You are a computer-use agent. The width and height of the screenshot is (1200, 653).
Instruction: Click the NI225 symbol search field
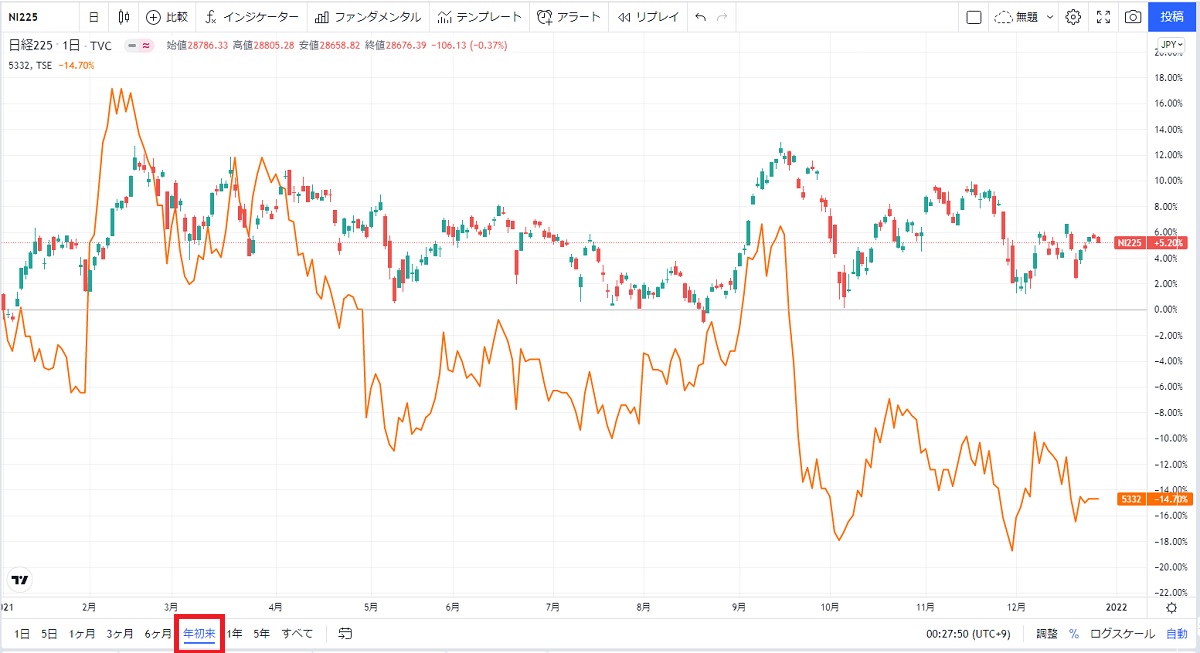38,17
